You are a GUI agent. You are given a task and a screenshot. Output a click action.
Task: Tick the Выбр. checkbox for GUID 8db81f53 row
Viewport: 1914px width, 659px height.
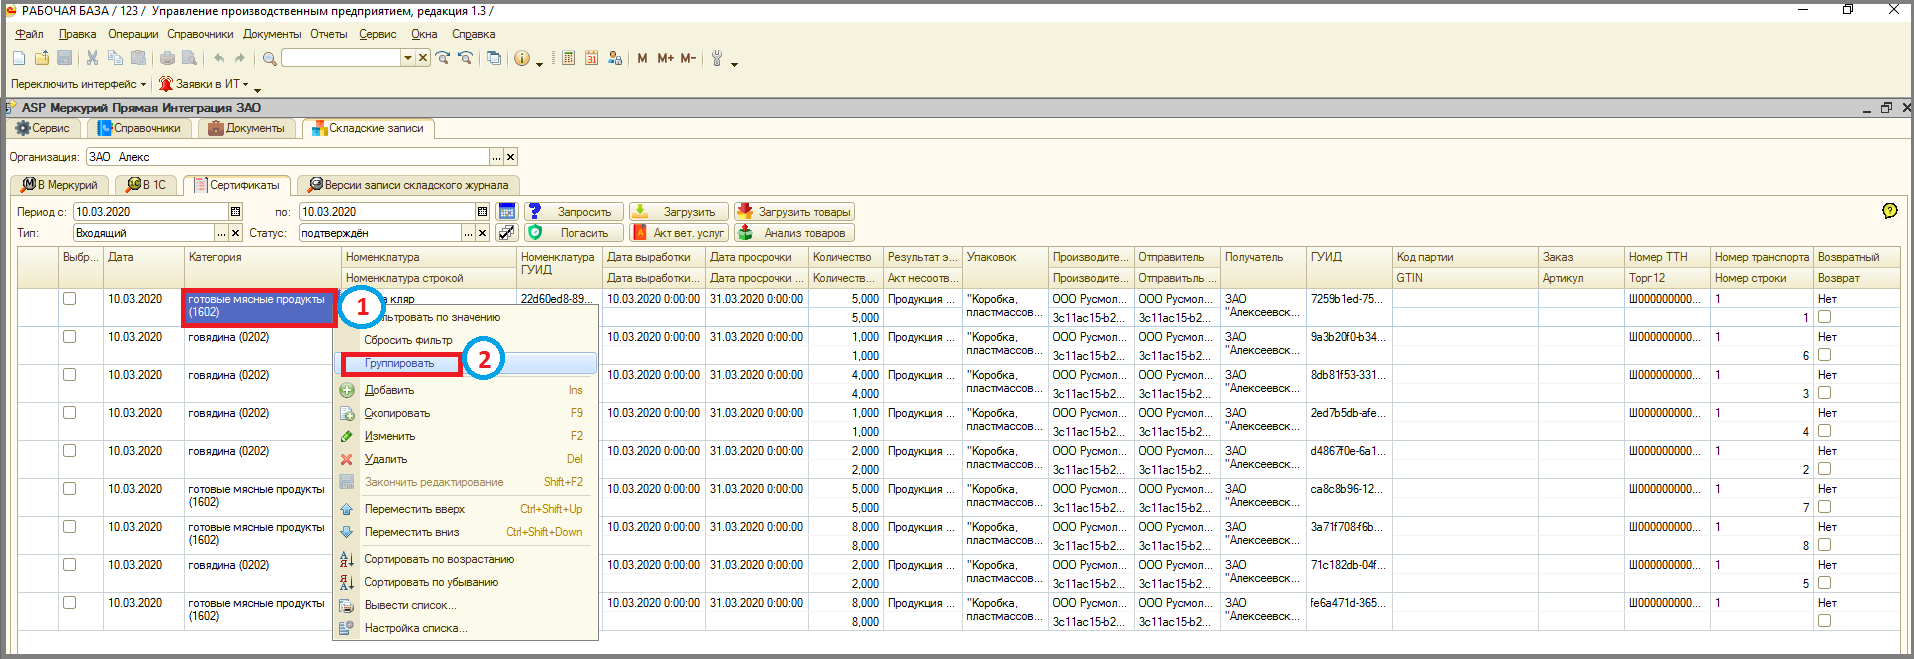[x=69, y=374]
